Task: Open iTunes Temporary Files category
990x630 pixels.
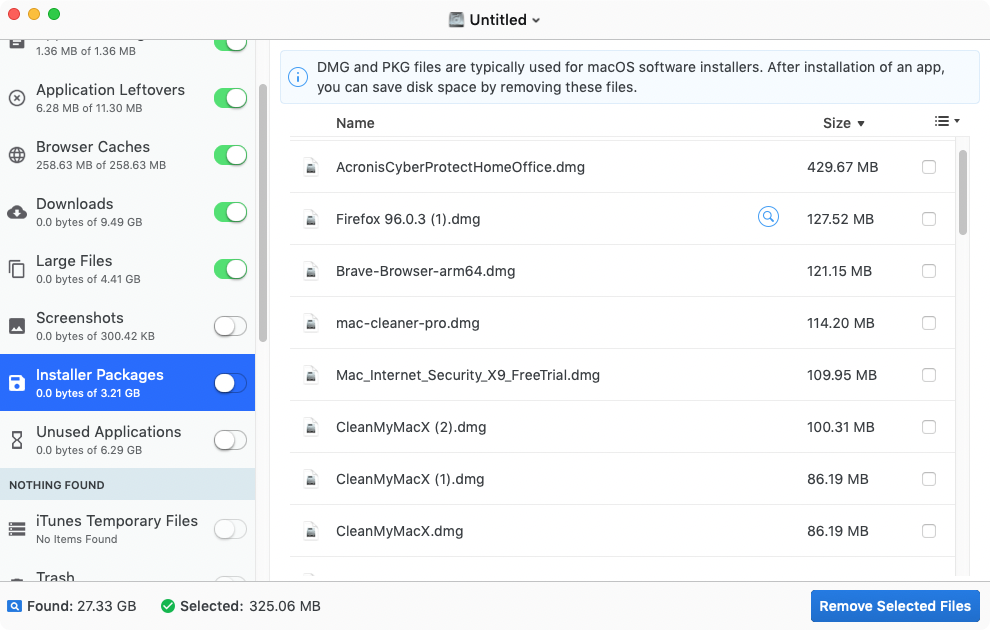Action: pos(128,529)
